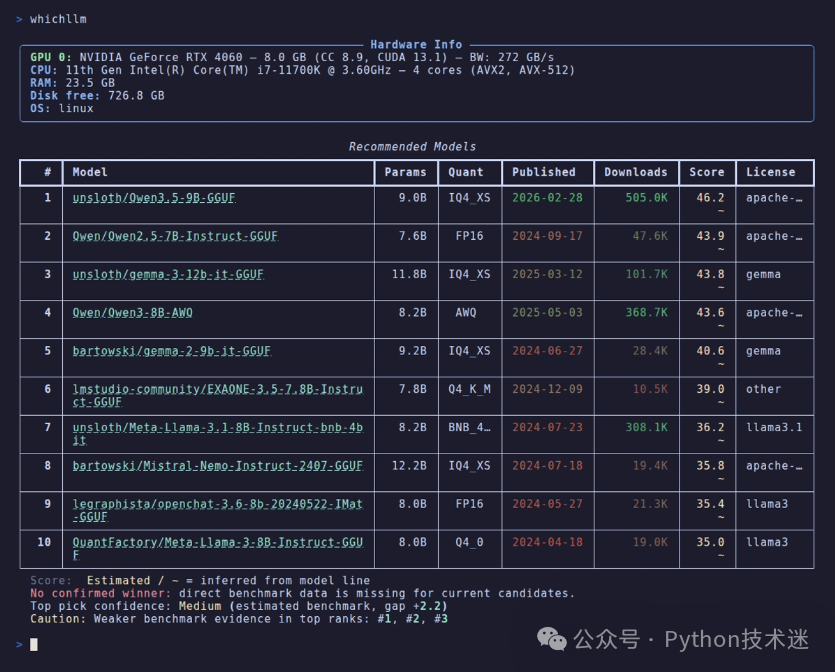Click the 'No confirmed winner' warning line
The width and height of the screenshot is (835, 672).
[302, 594]
